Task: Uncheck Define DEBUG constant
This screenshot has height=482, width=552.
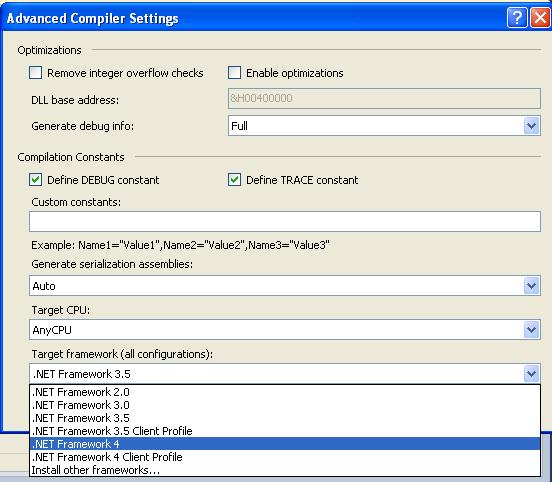Action: [36, 180]
